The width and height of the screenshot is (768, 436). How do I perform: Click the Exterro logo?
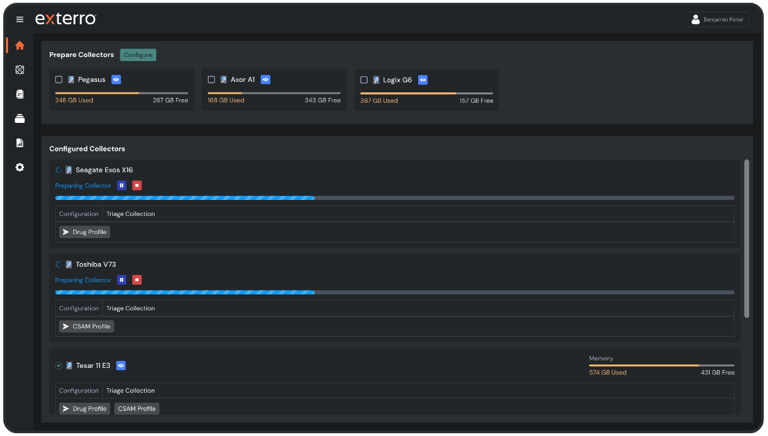(x=66, y=19)
